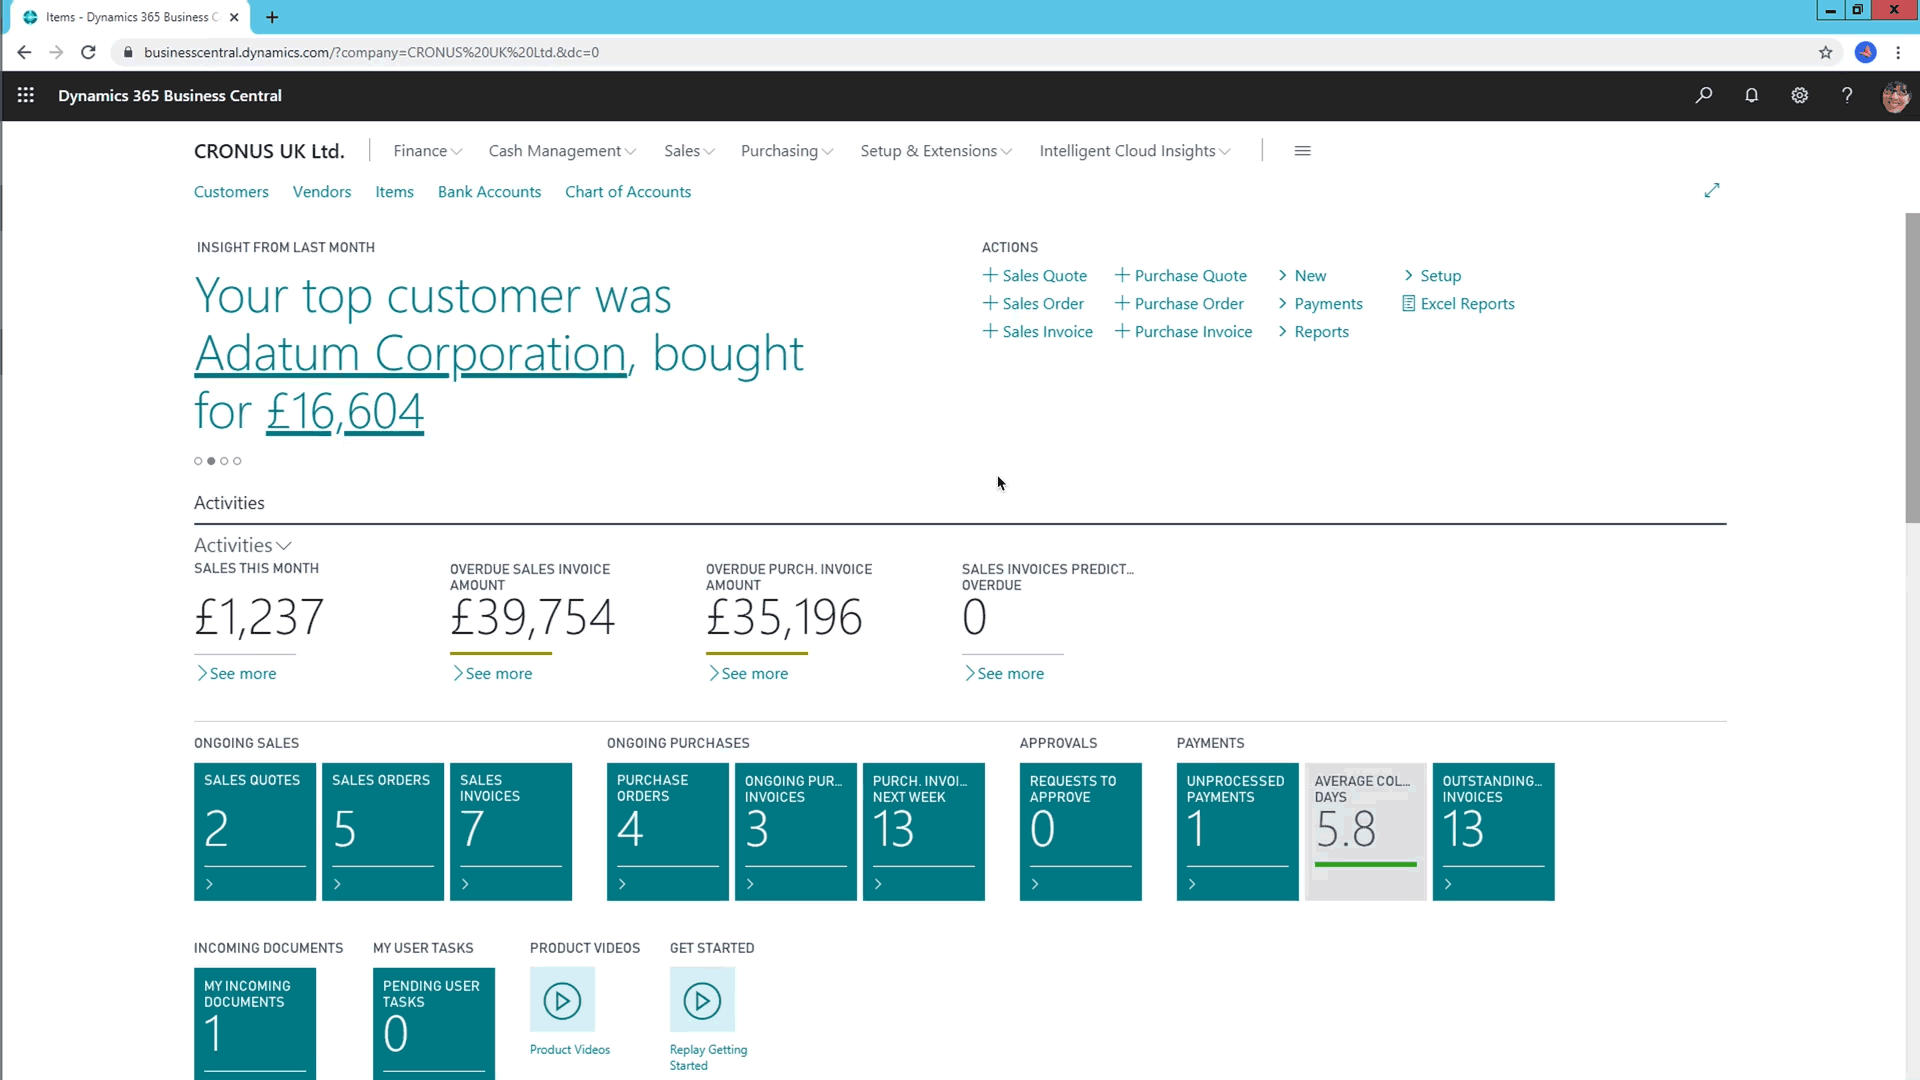Screen dimensions: 1920x1080
Task: Click the vertical page scrollbar
Action: click(1912, 368)
